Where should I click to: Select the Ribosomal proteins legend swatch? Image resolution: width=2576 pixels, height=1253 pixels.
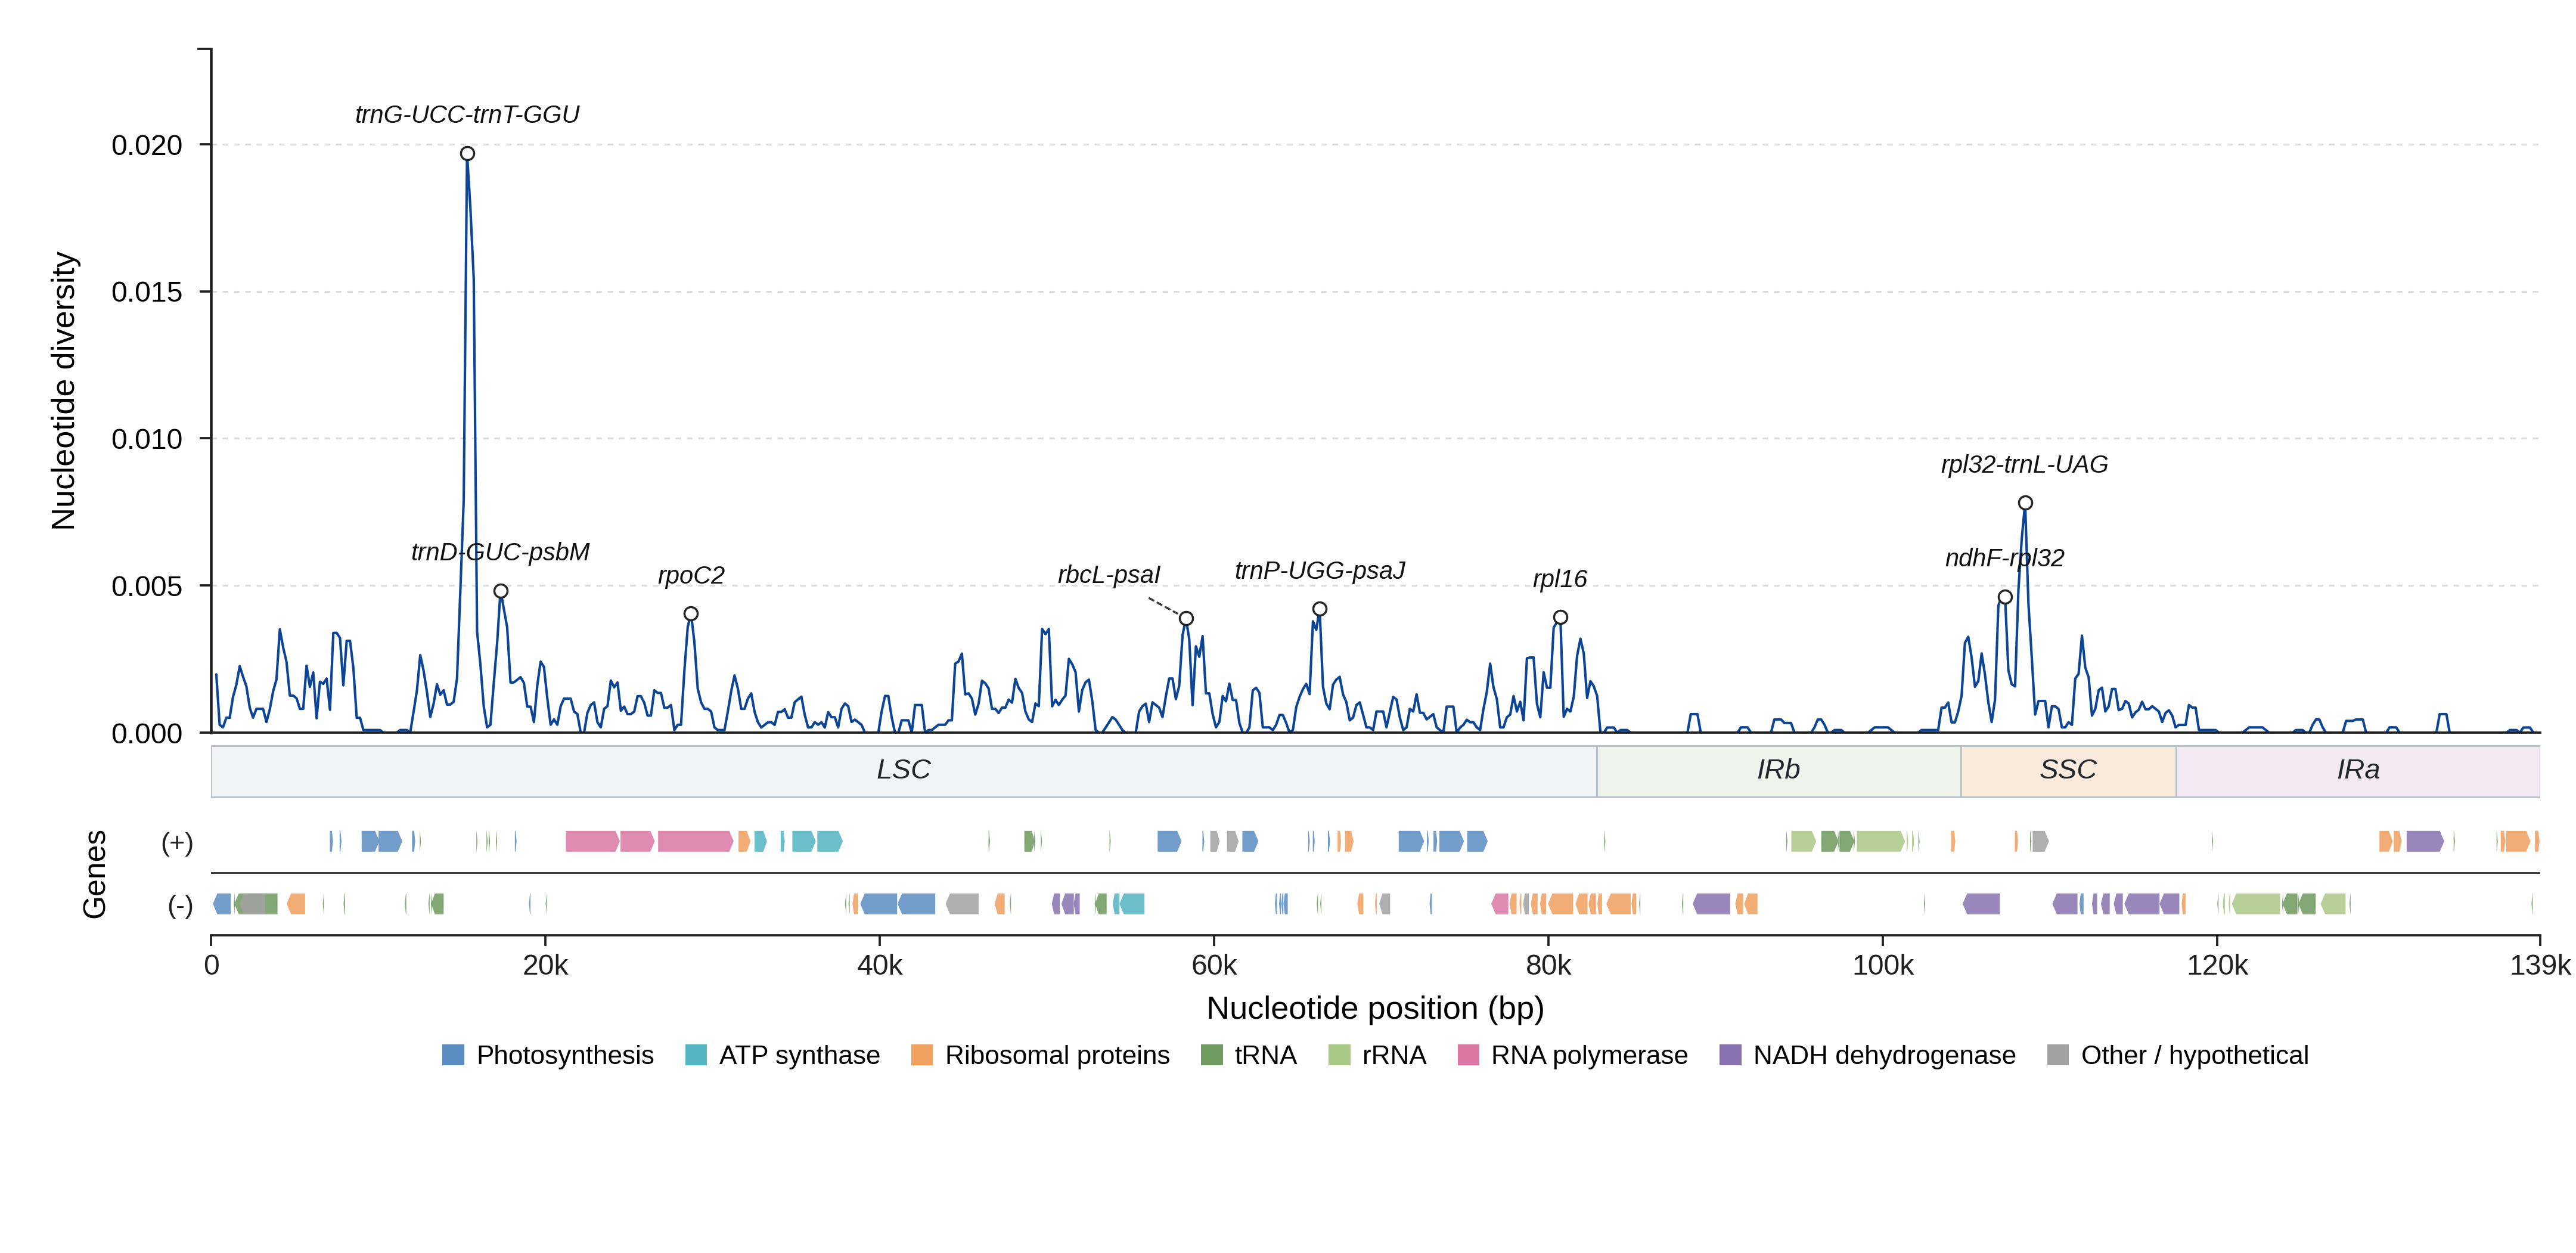click(x=922, y=1055)
